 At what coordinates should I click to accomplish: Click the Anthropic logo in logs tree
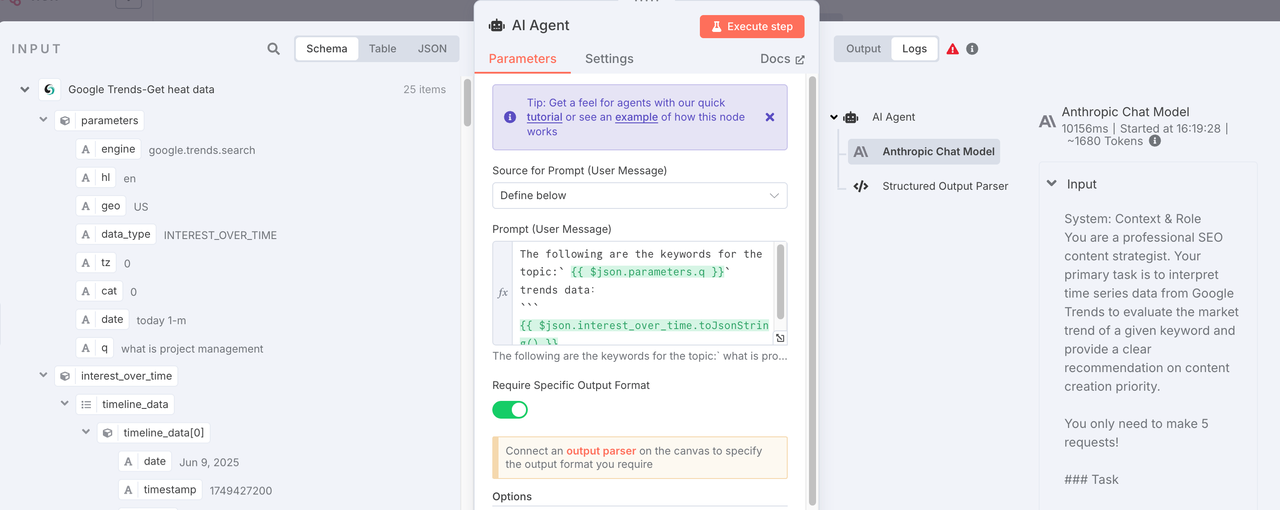tap(860, 152)
